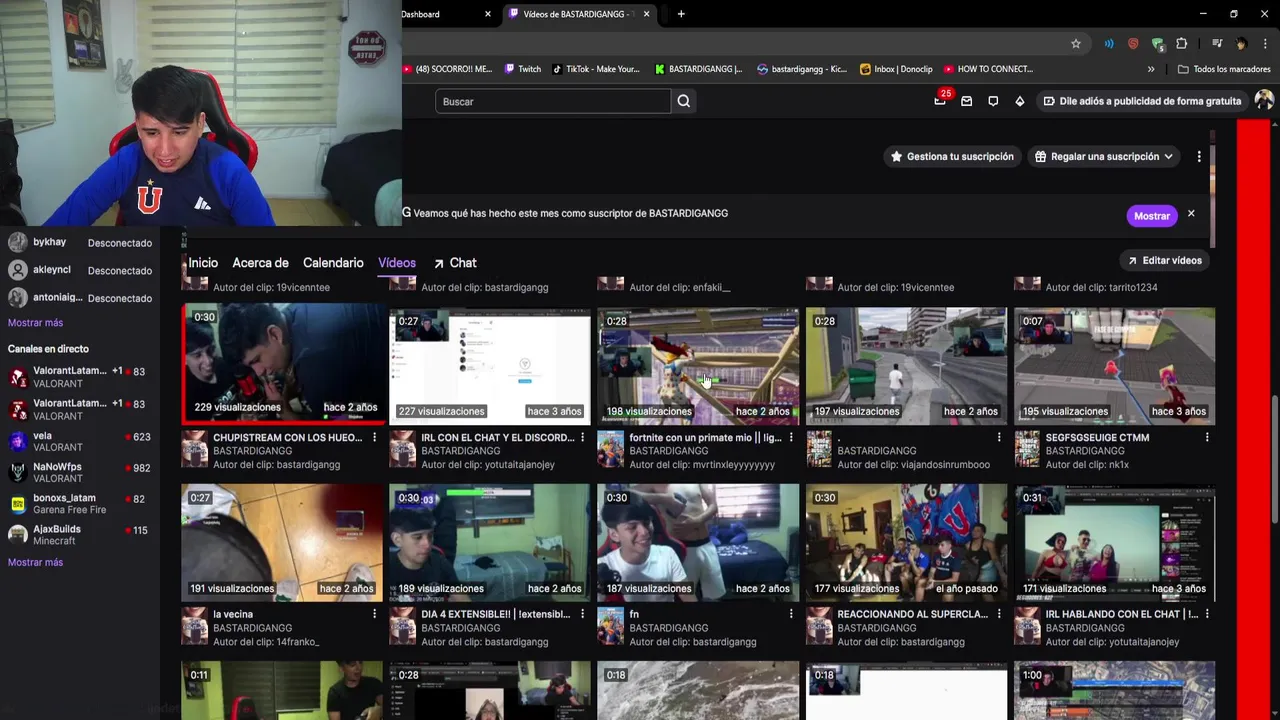Click Editar vídeos link
Viewport: 1280px width, 720px height.
1165,261
